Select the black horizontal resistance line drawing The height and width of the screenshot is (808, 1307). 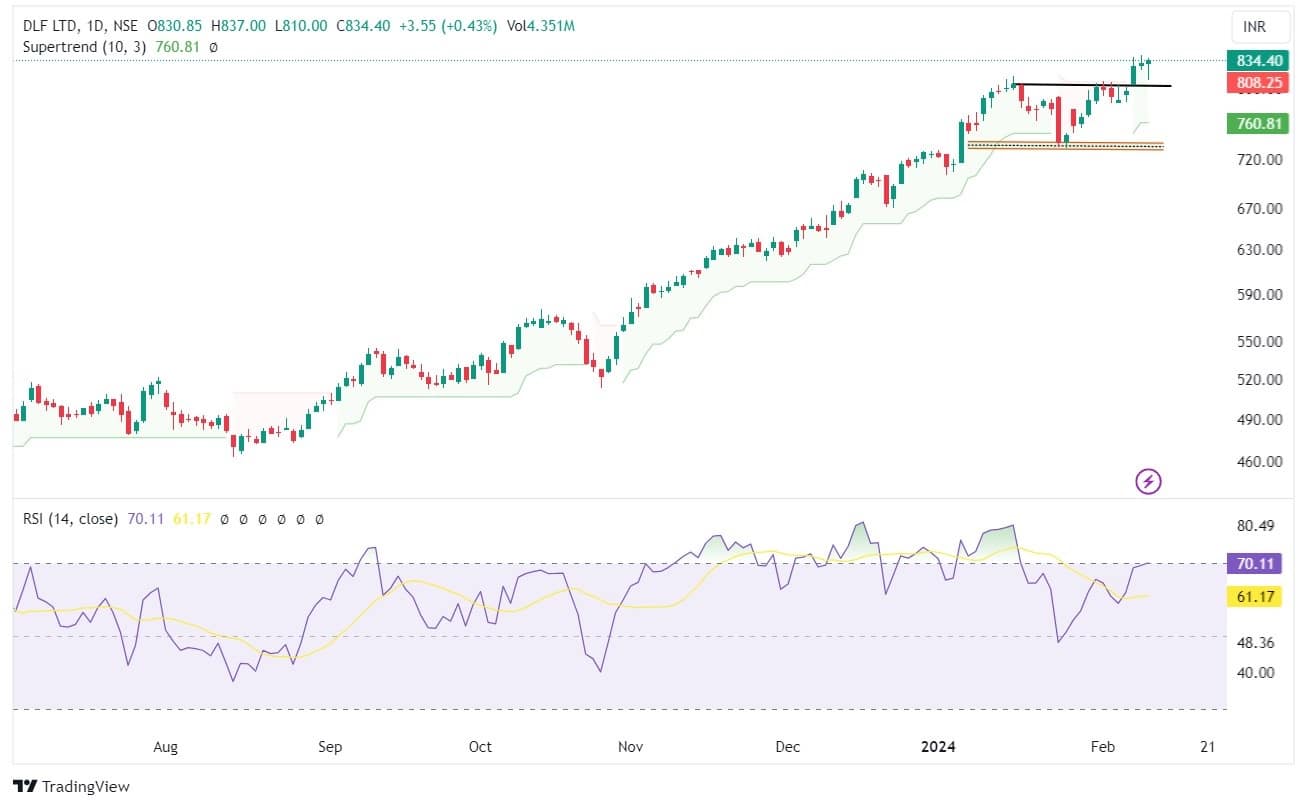1092,85
